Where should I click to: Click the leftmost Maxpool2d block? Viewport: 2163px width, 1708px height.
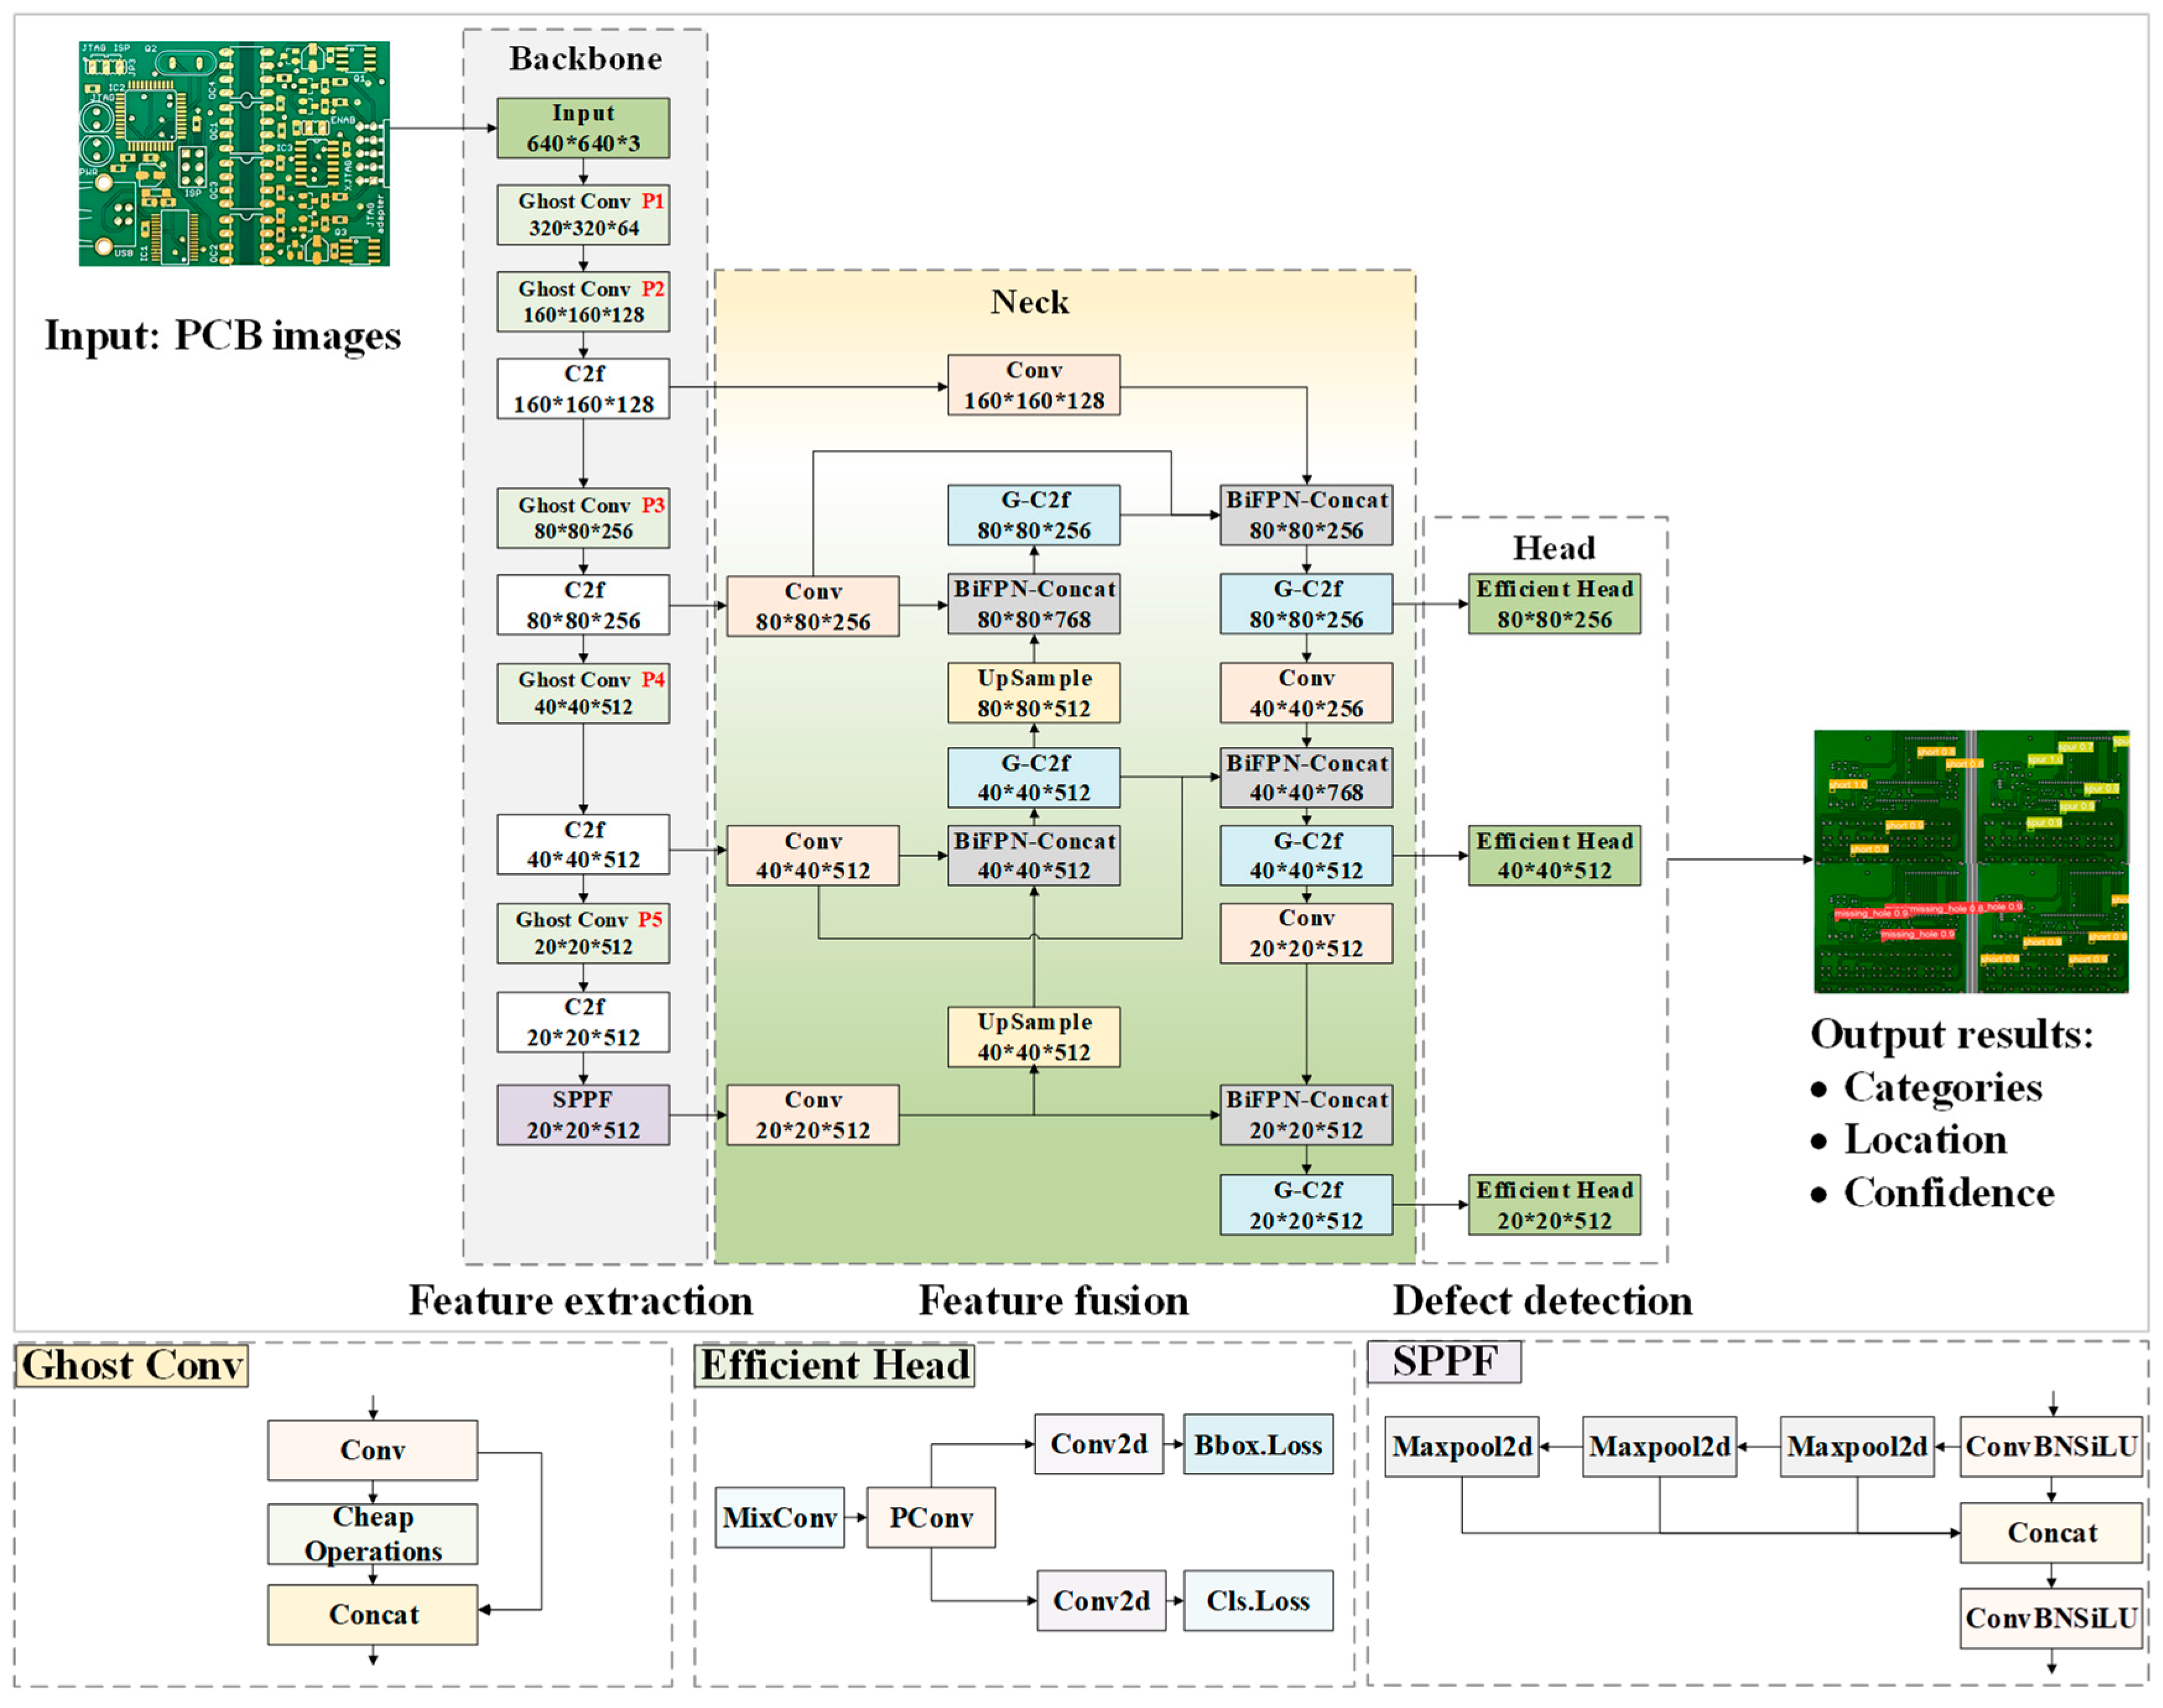pos(1462,1446)
